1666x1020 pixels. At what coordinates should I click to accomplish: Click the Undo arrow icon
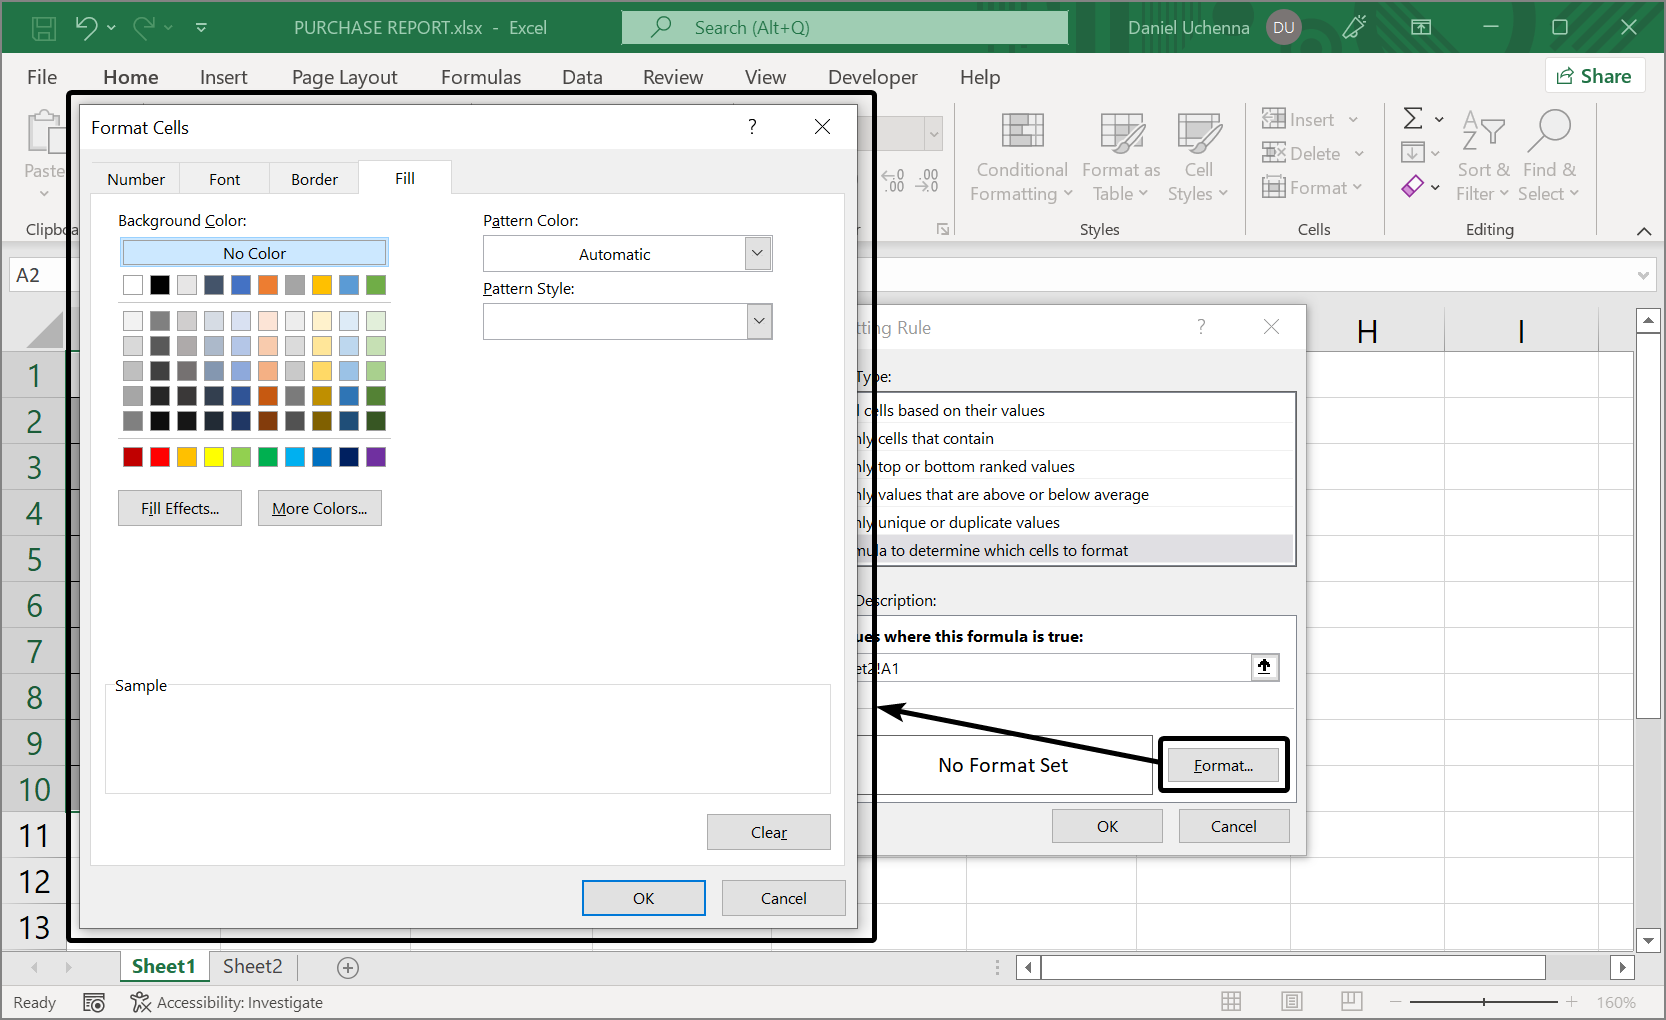point(86,28)
